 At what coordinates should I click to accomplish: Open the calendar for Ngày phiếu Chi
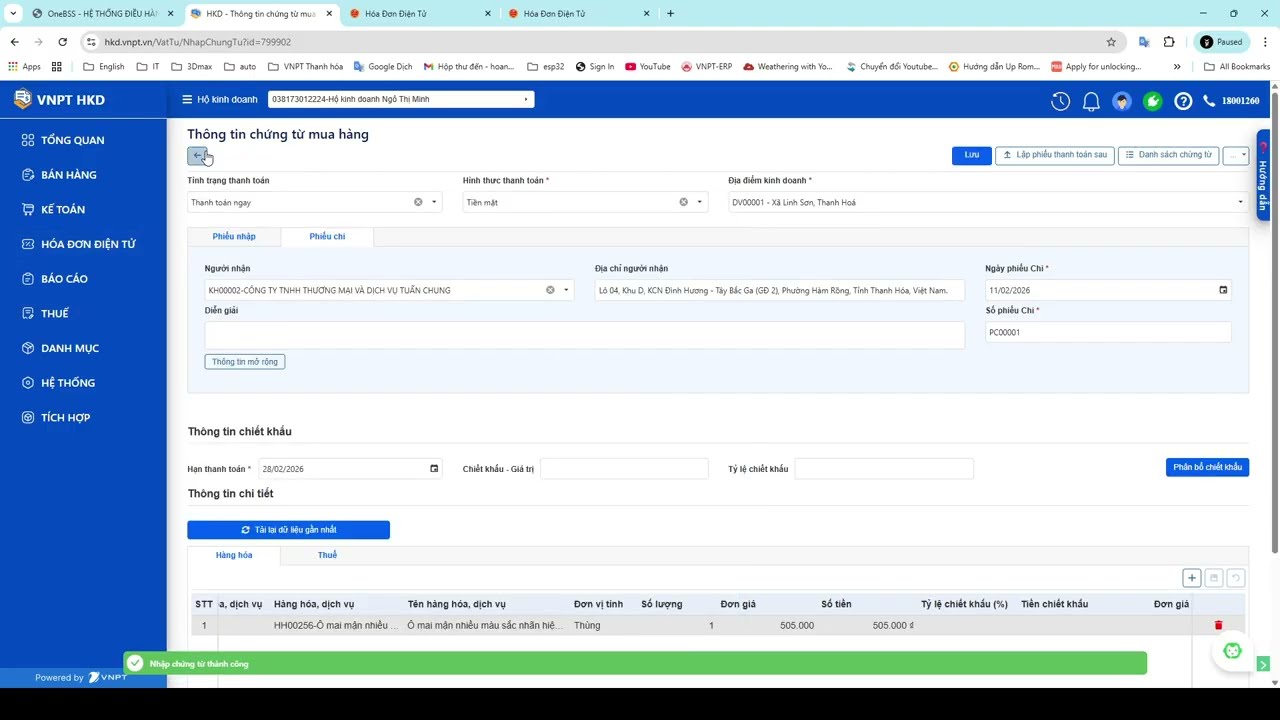(x=1223, y=290)
